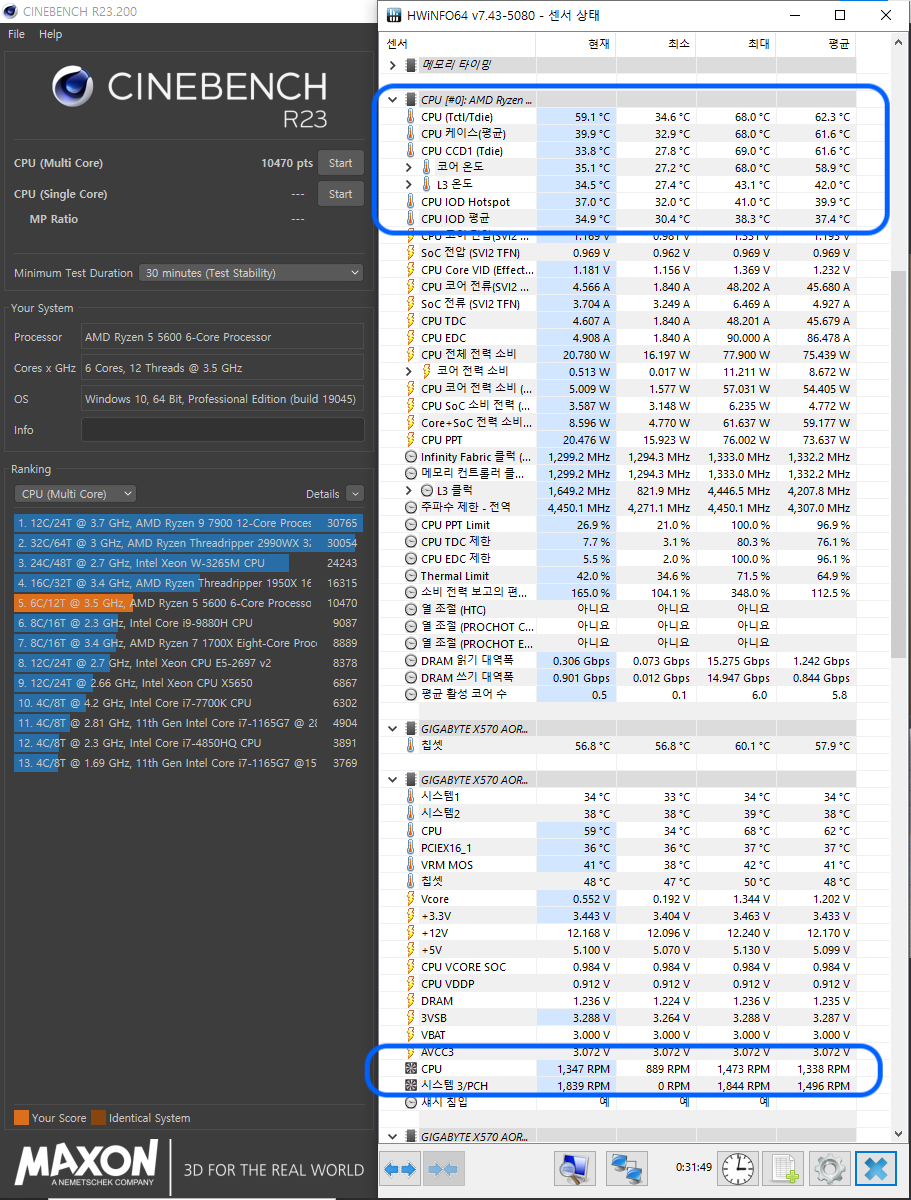911x1200 pixels.
Task: Click the 10470 pts multi core score
Action: coord(287,163)
